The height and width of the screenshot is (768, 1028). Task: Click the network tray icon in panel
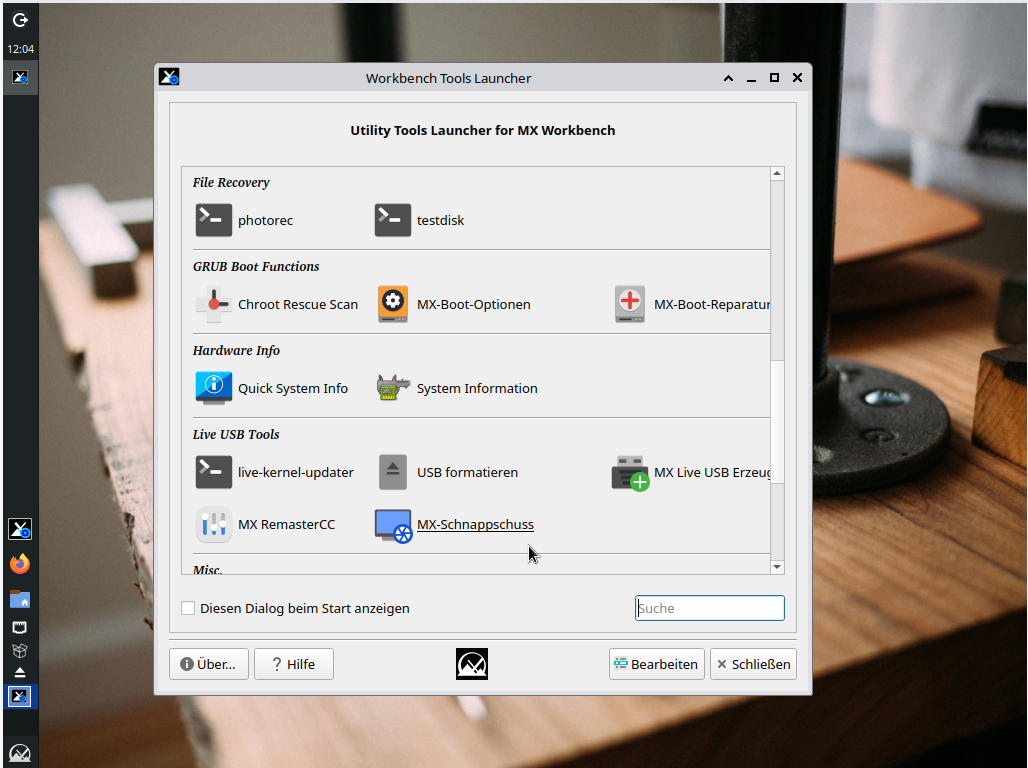click(20, 628)
